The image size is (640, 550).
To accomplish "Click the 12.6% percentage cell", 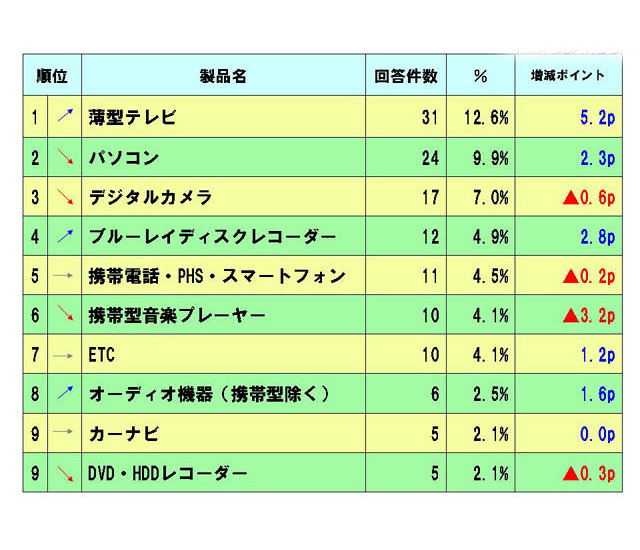I will coord(486,118).
